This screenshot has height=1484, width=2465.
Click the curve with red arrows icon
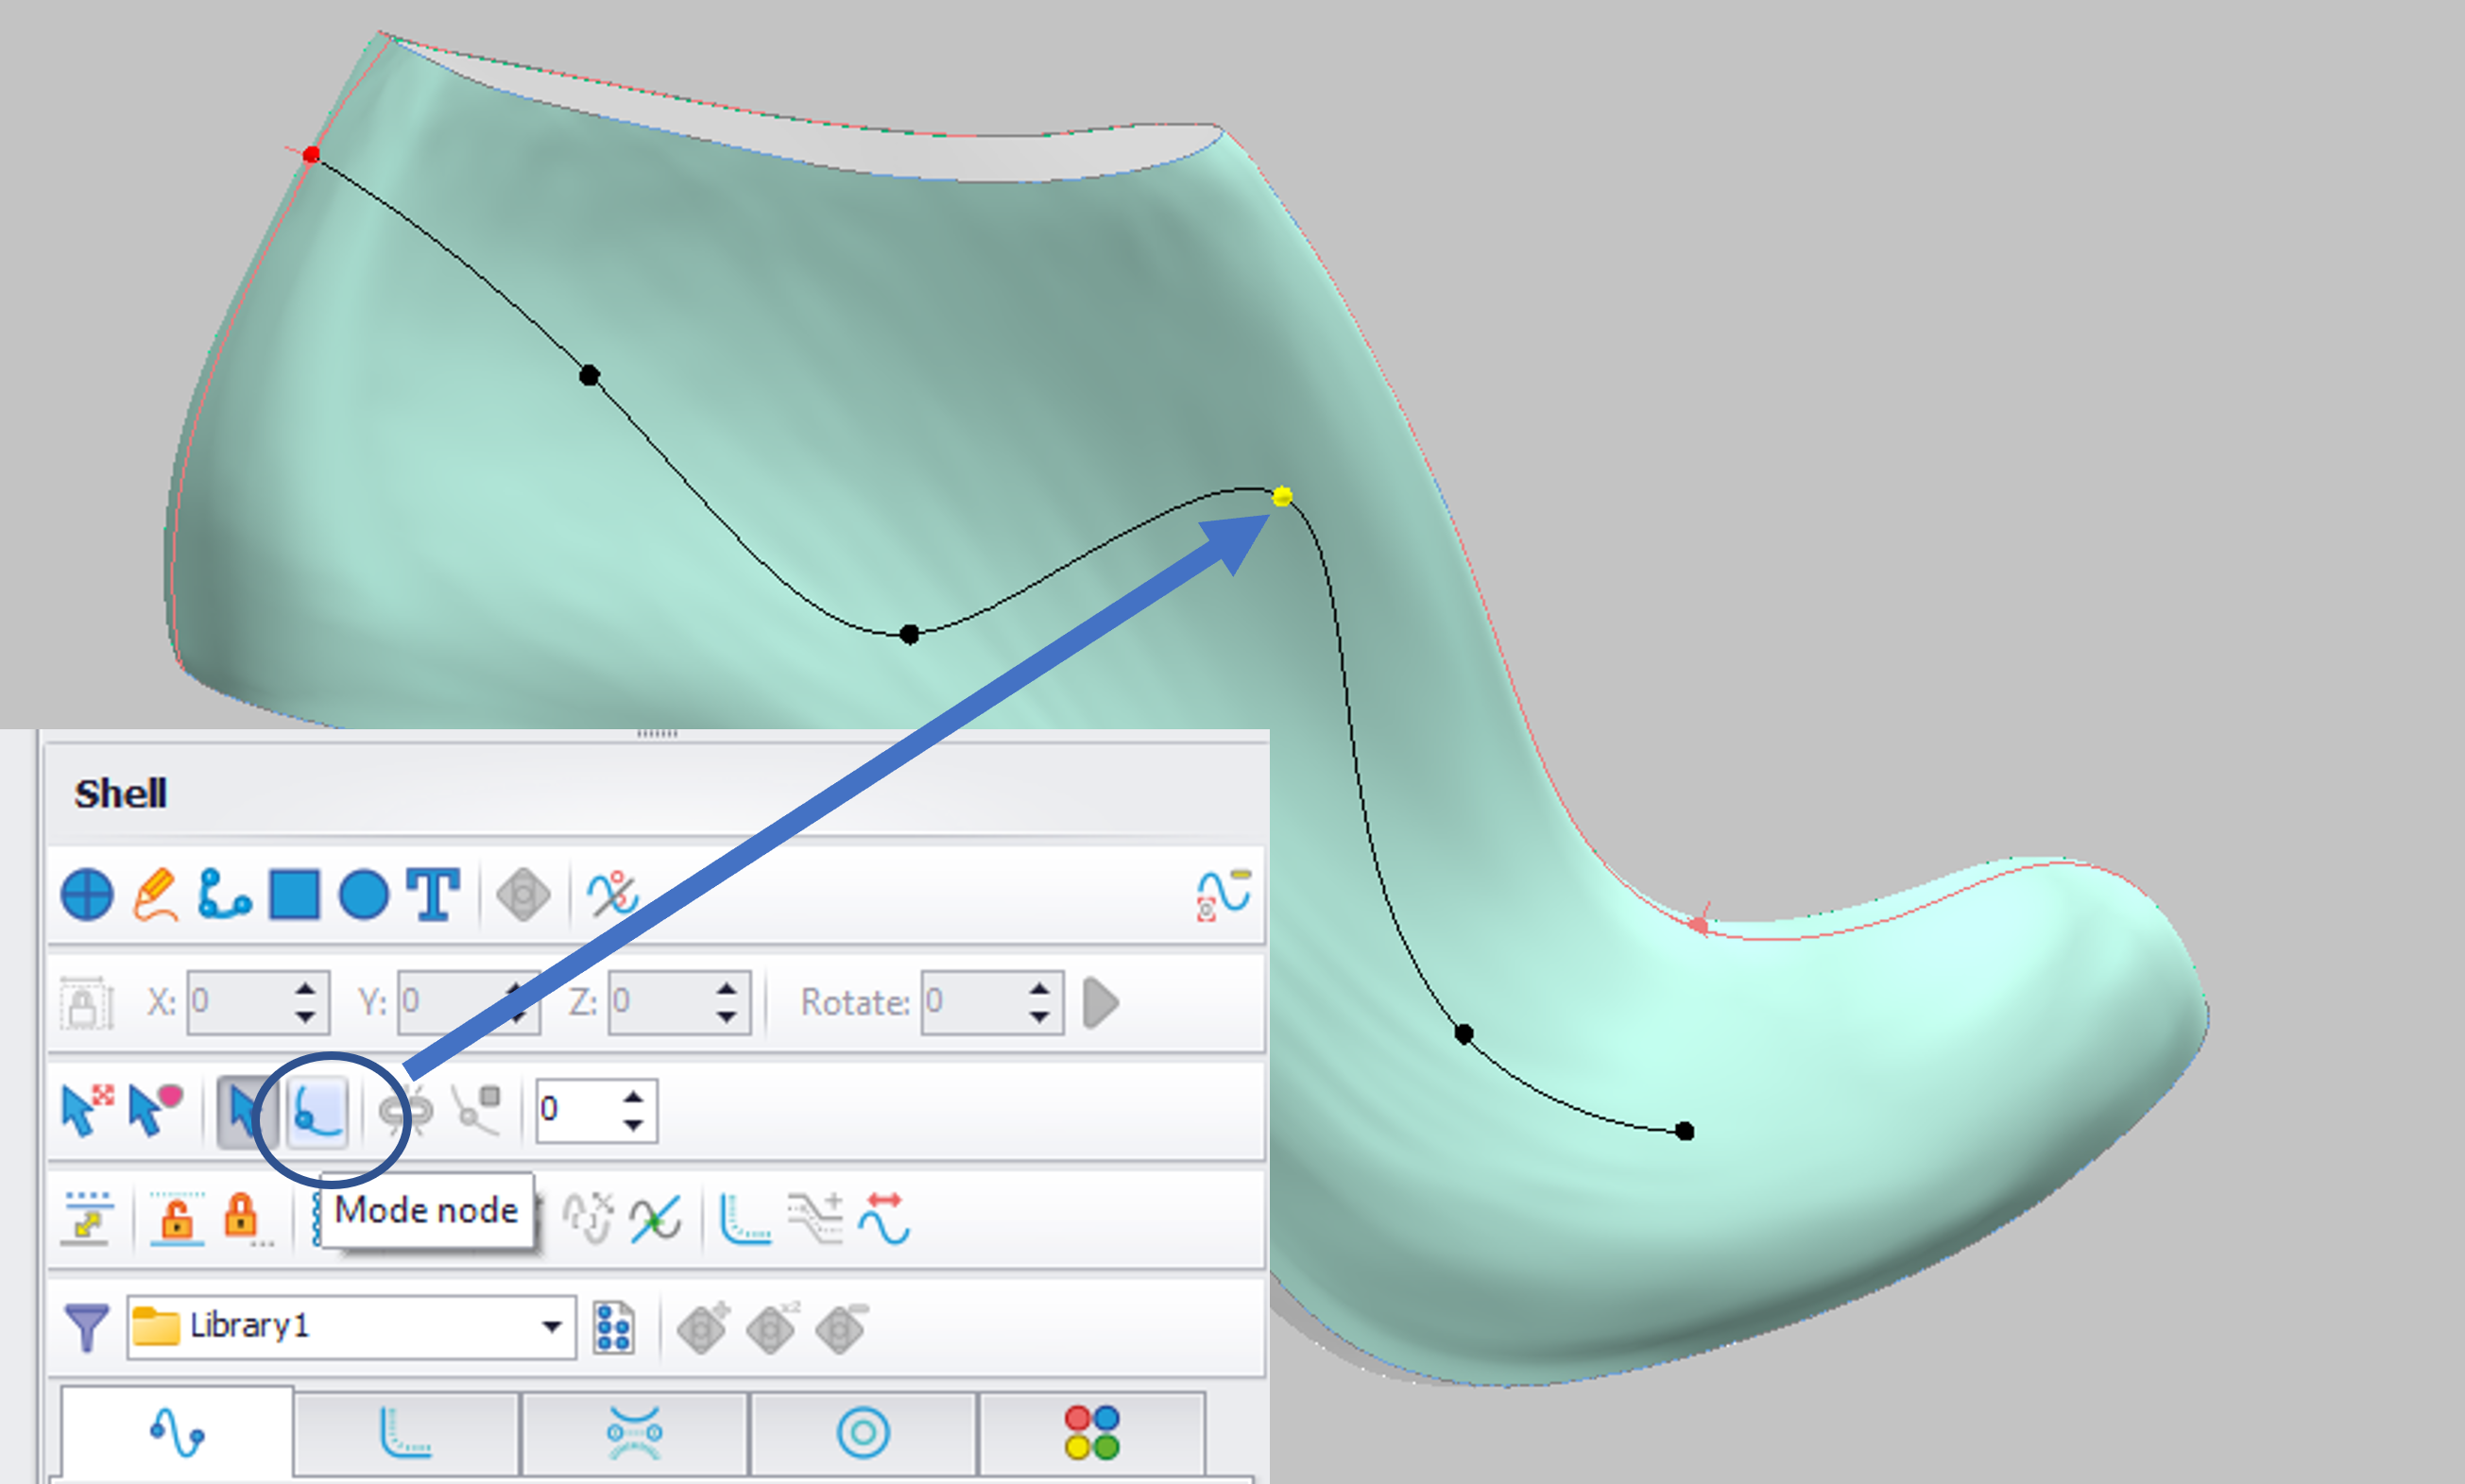click(x=884, y=1218)
